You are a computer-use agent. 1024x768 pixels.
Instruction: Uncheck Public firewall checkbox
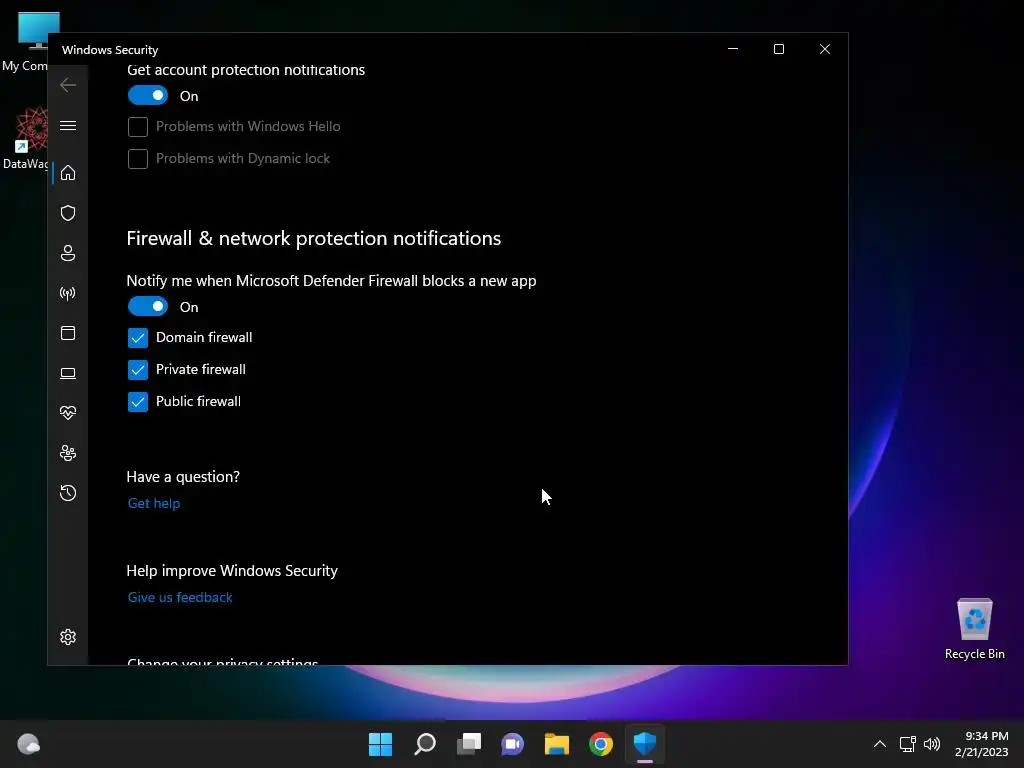pos(138,402)
